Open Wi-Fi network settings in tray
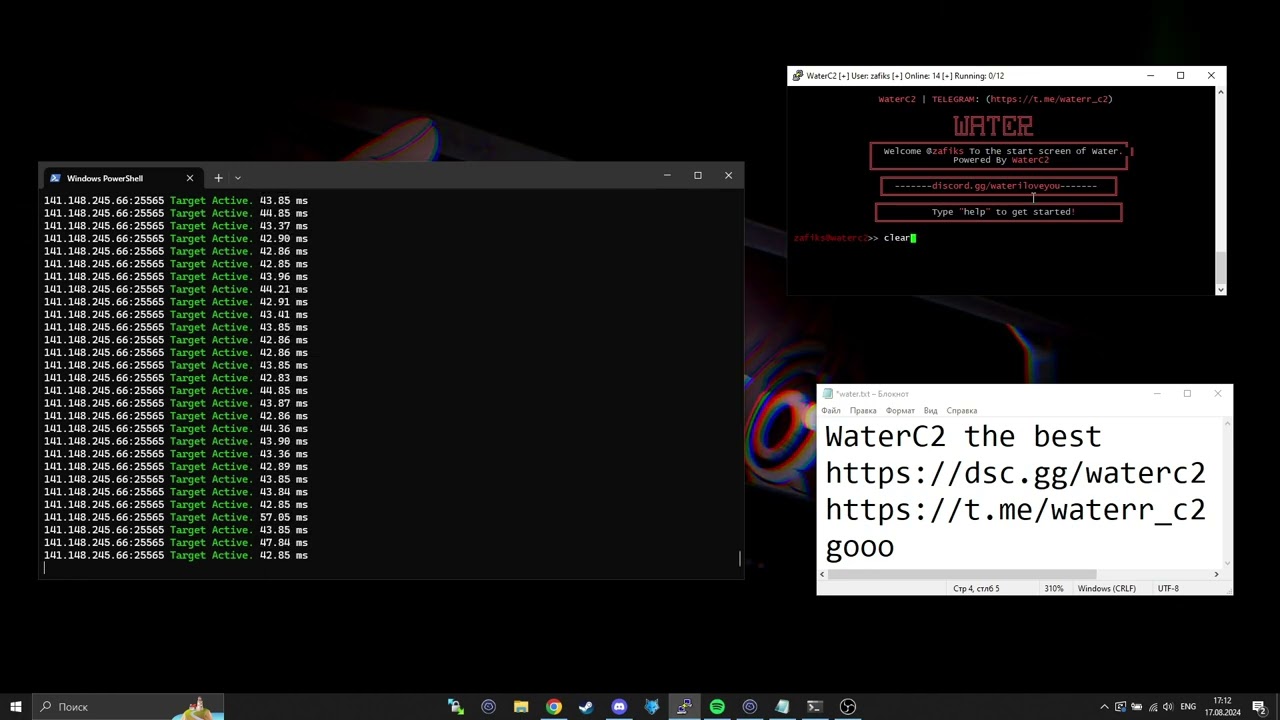The image size is (1280, 720). [x=1152, y=706]
